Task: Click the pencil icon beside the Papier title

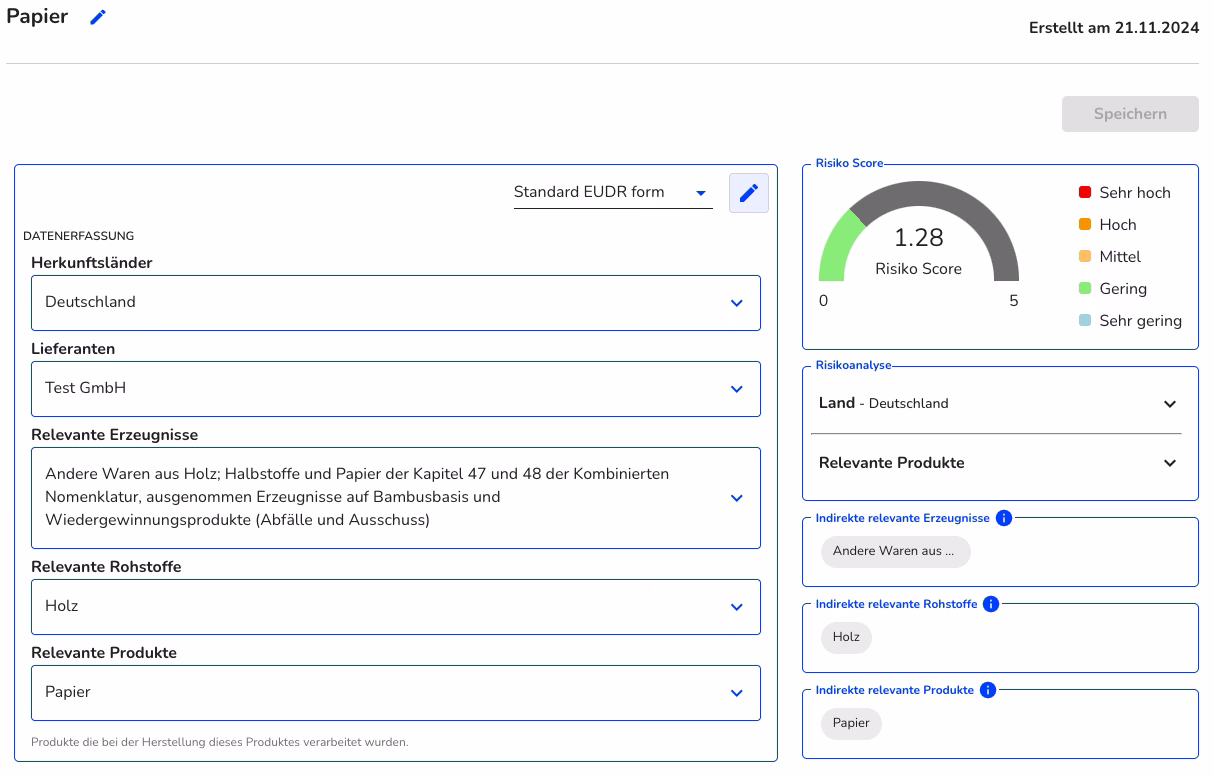Action: pyautogui.click(x=97, y=18)
